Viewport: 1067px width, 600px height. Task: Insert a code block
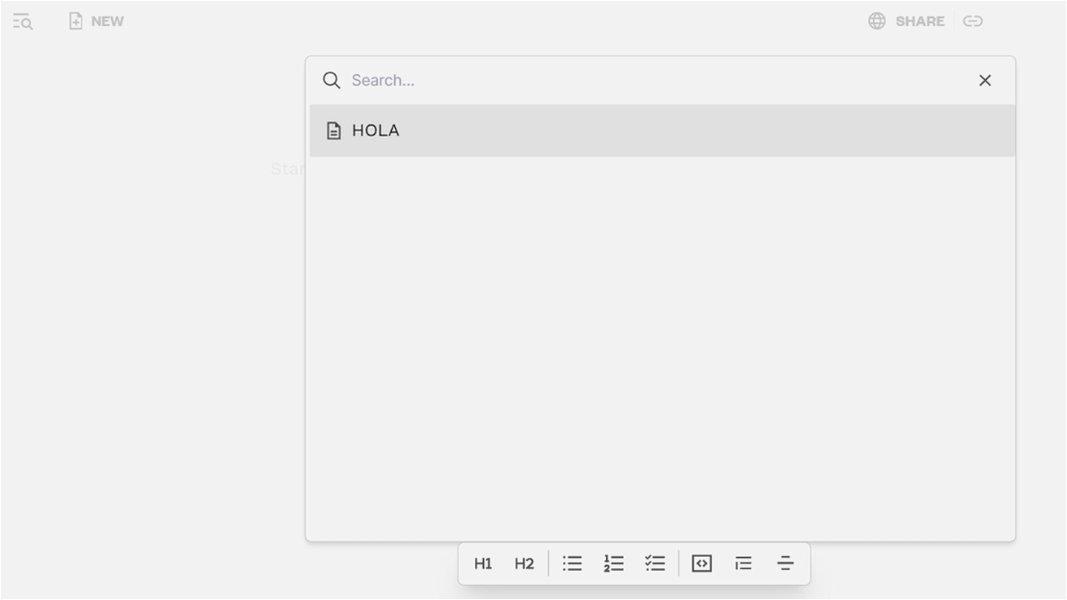coord(702,563)
